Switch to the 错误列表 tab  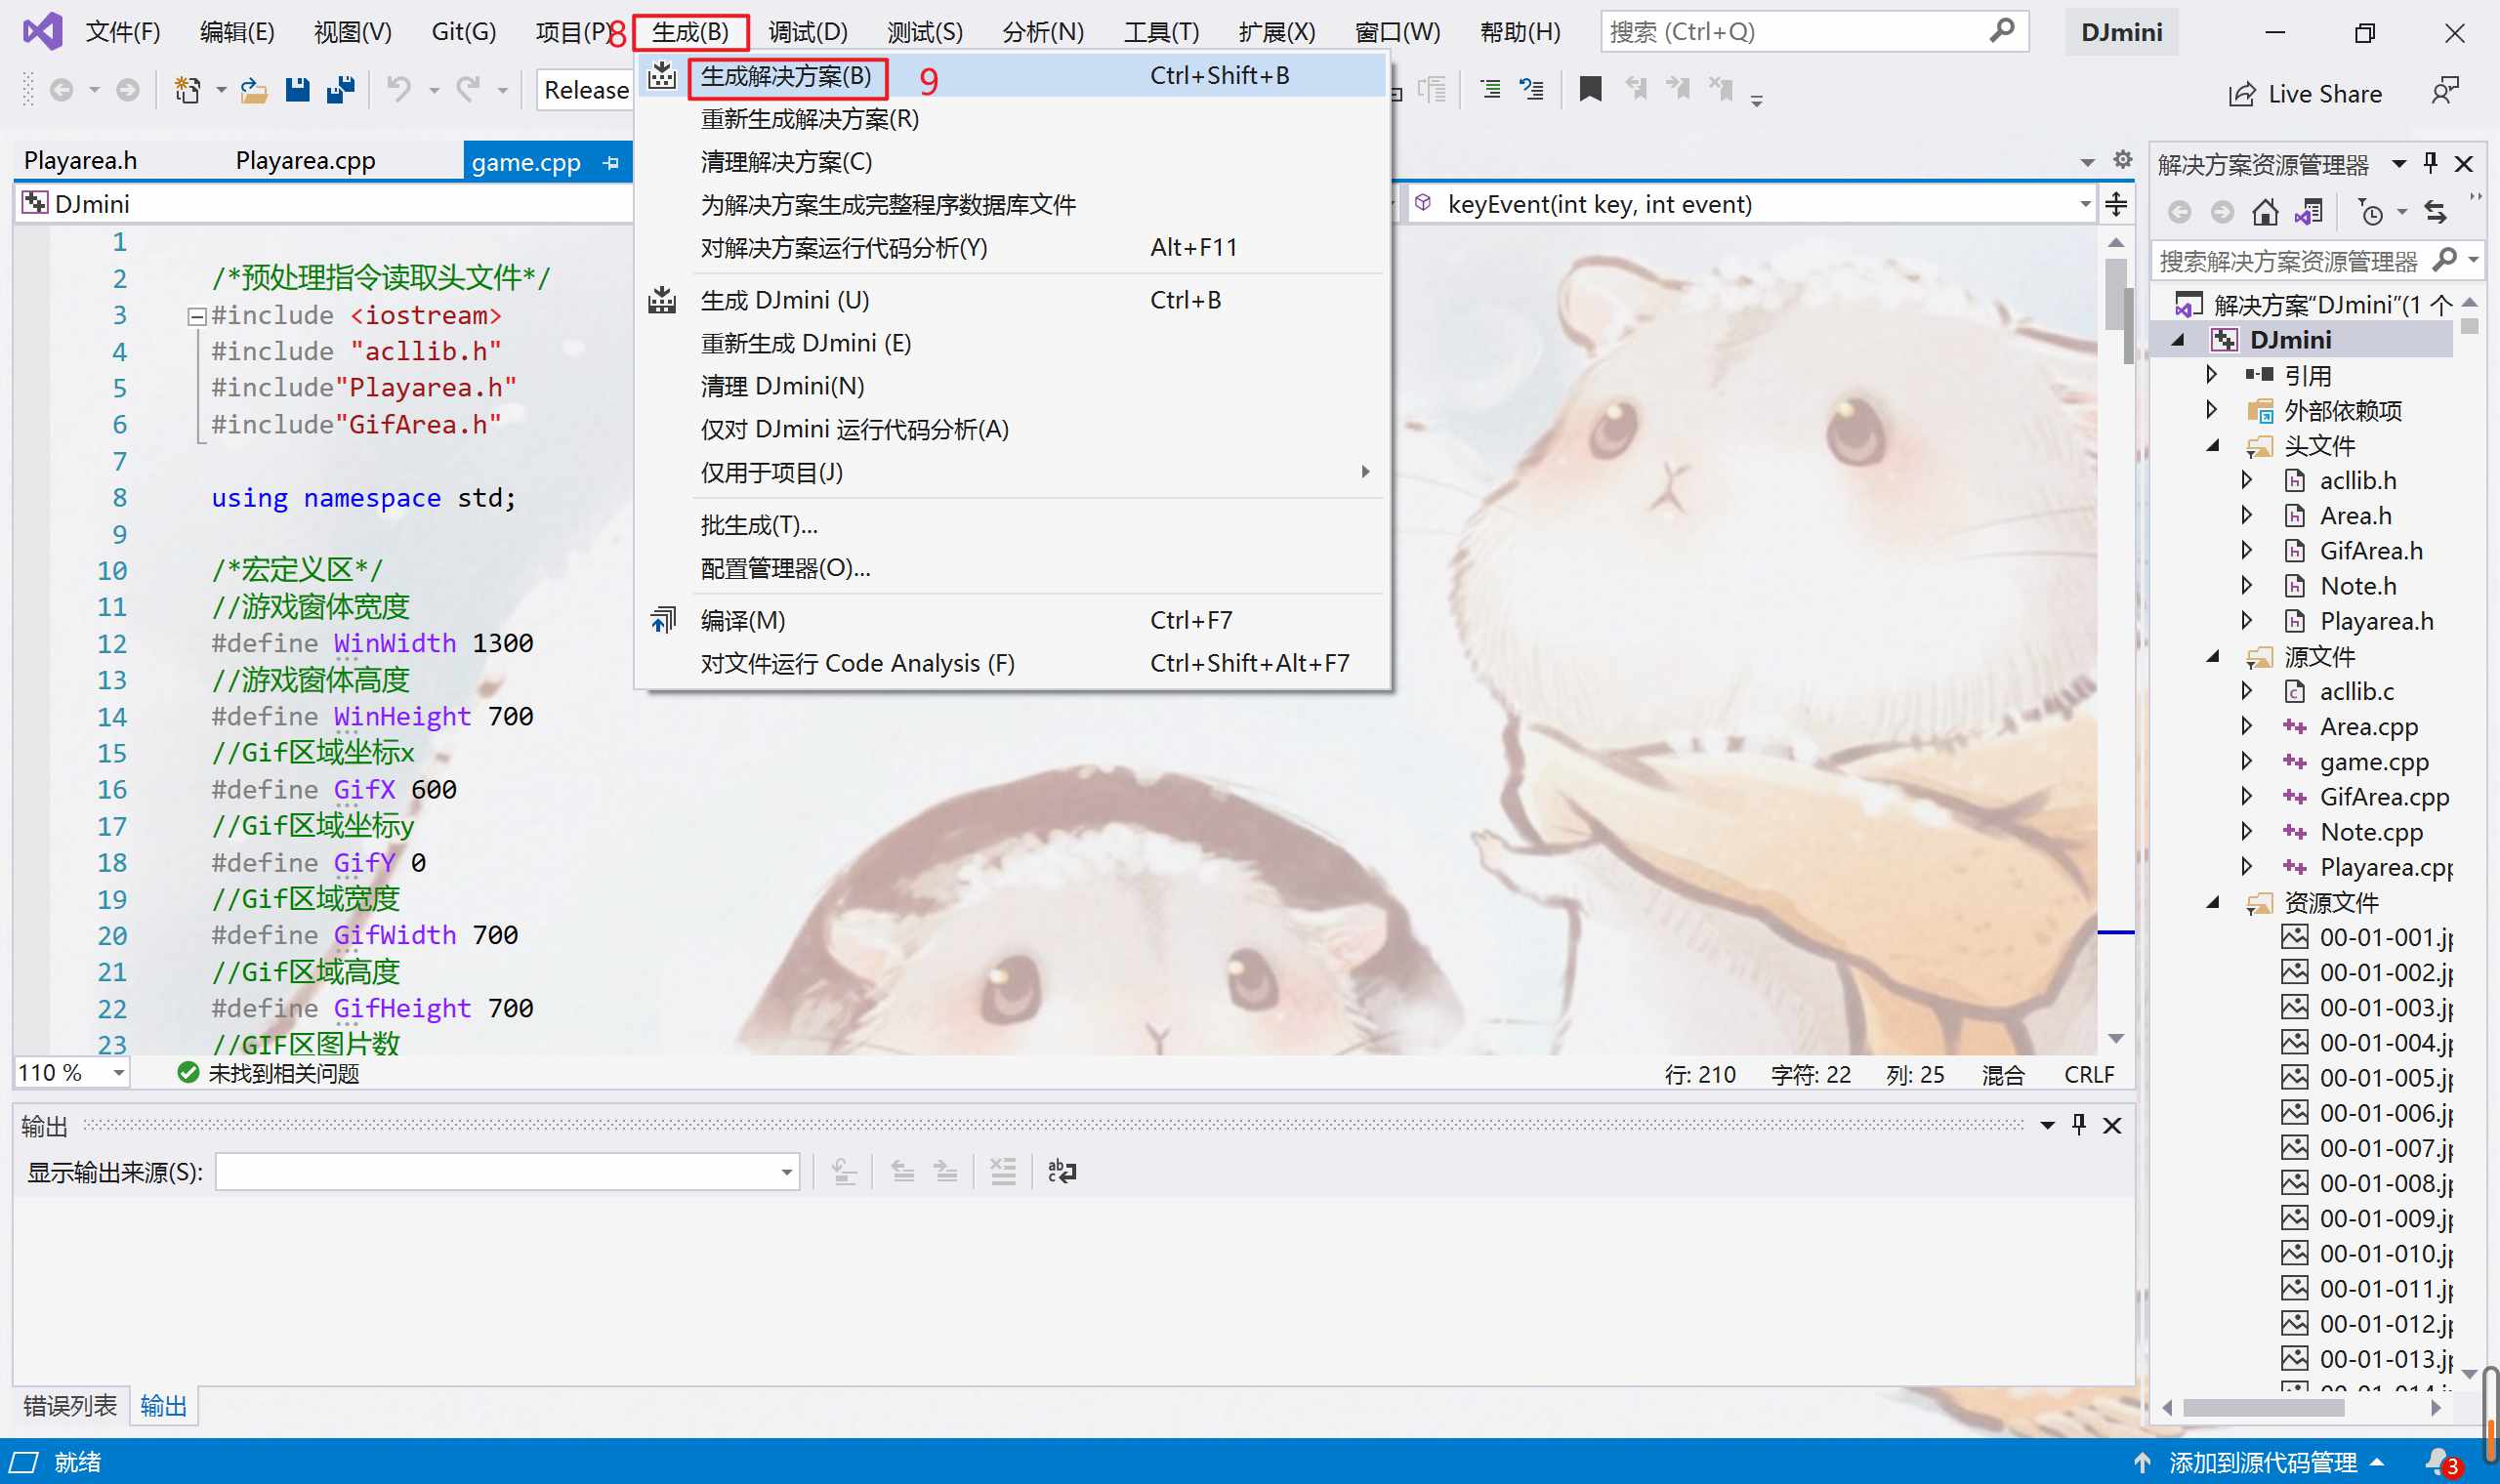click(70, 1405)
